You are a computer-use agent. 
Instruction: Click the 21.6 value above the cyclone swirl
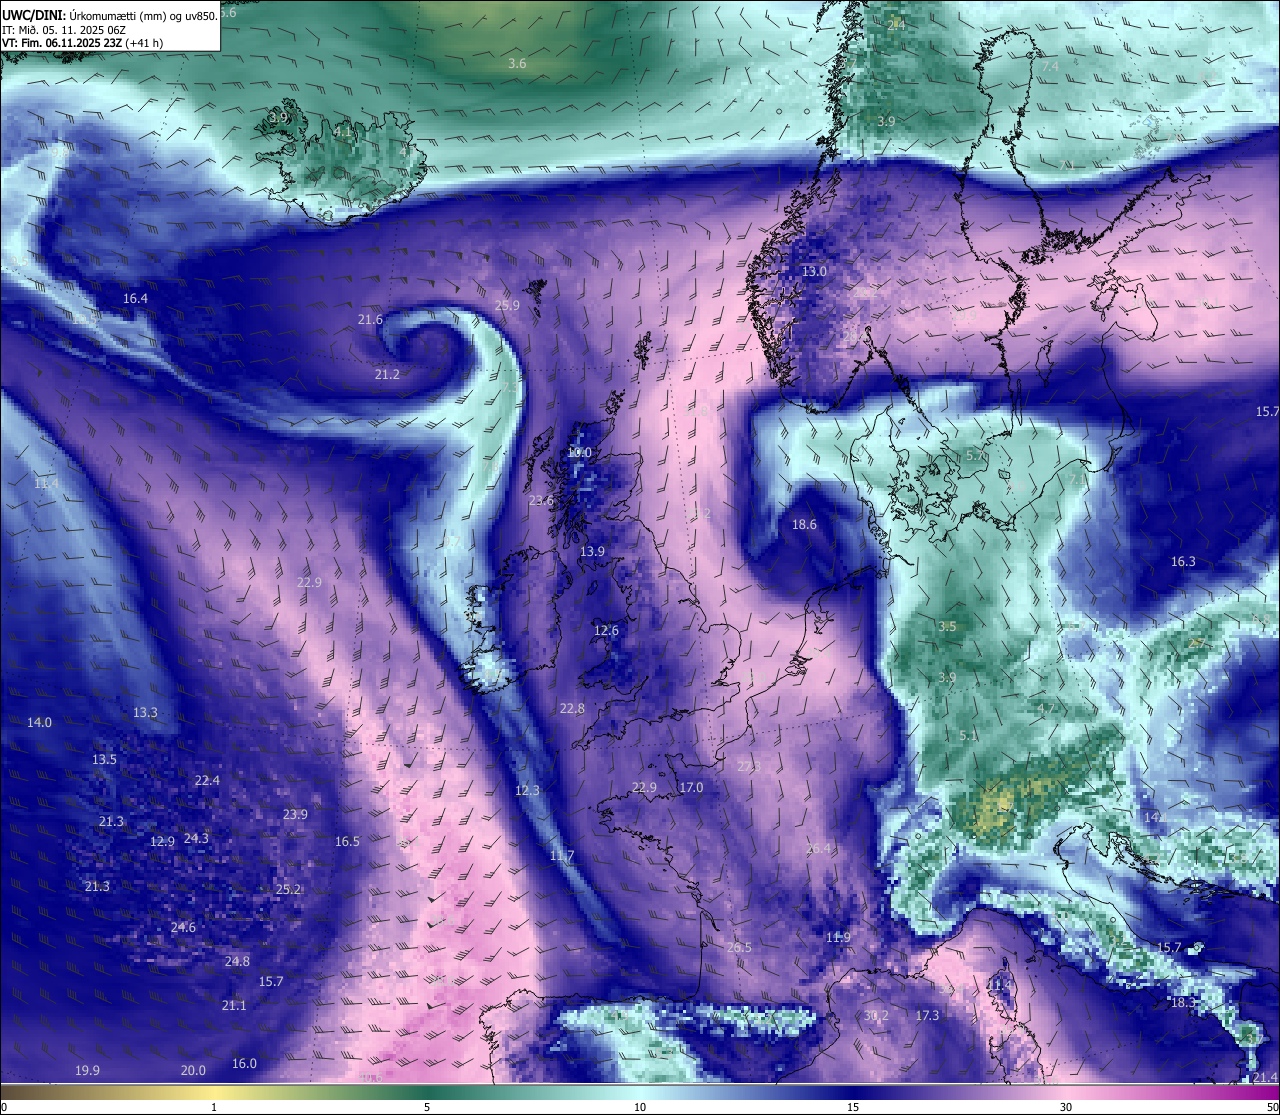(x=370, y=320)
